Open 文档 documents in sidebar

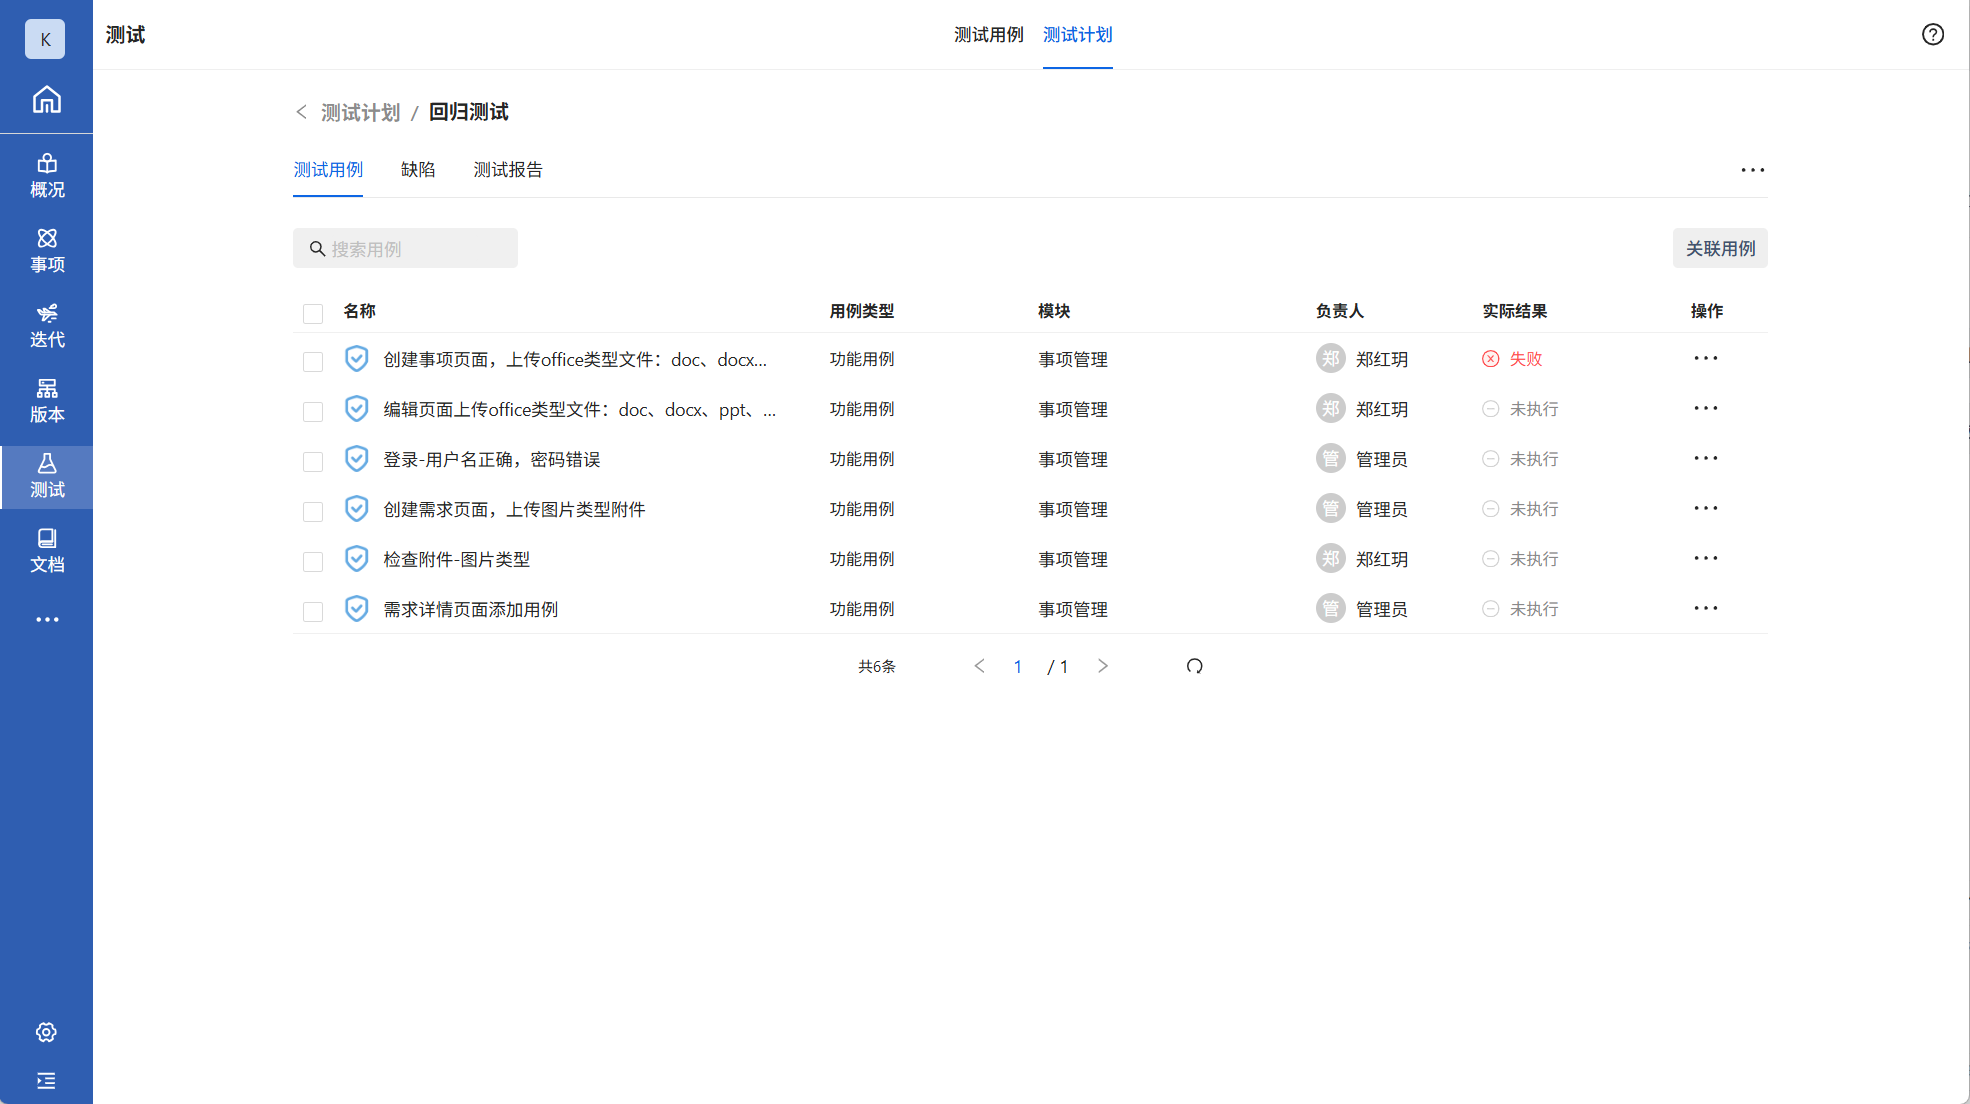pyautogui.click(x=46, y=550)
